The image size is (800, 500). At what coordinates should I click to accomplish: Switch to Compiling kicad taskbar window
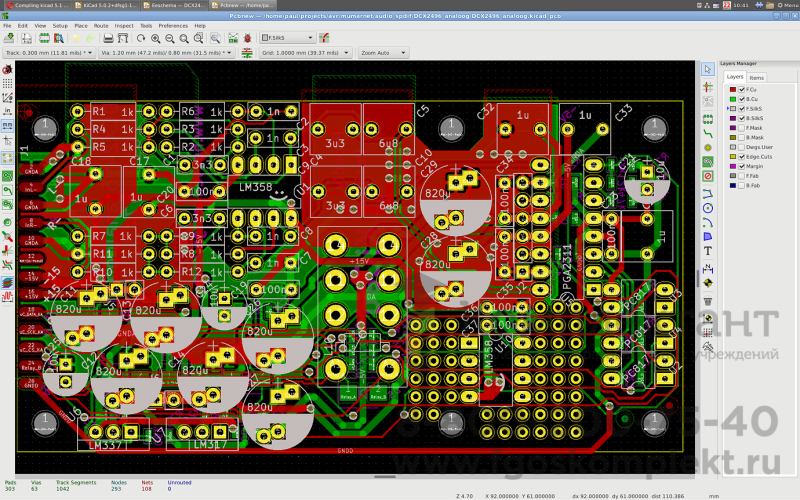[x=37, y=5]
